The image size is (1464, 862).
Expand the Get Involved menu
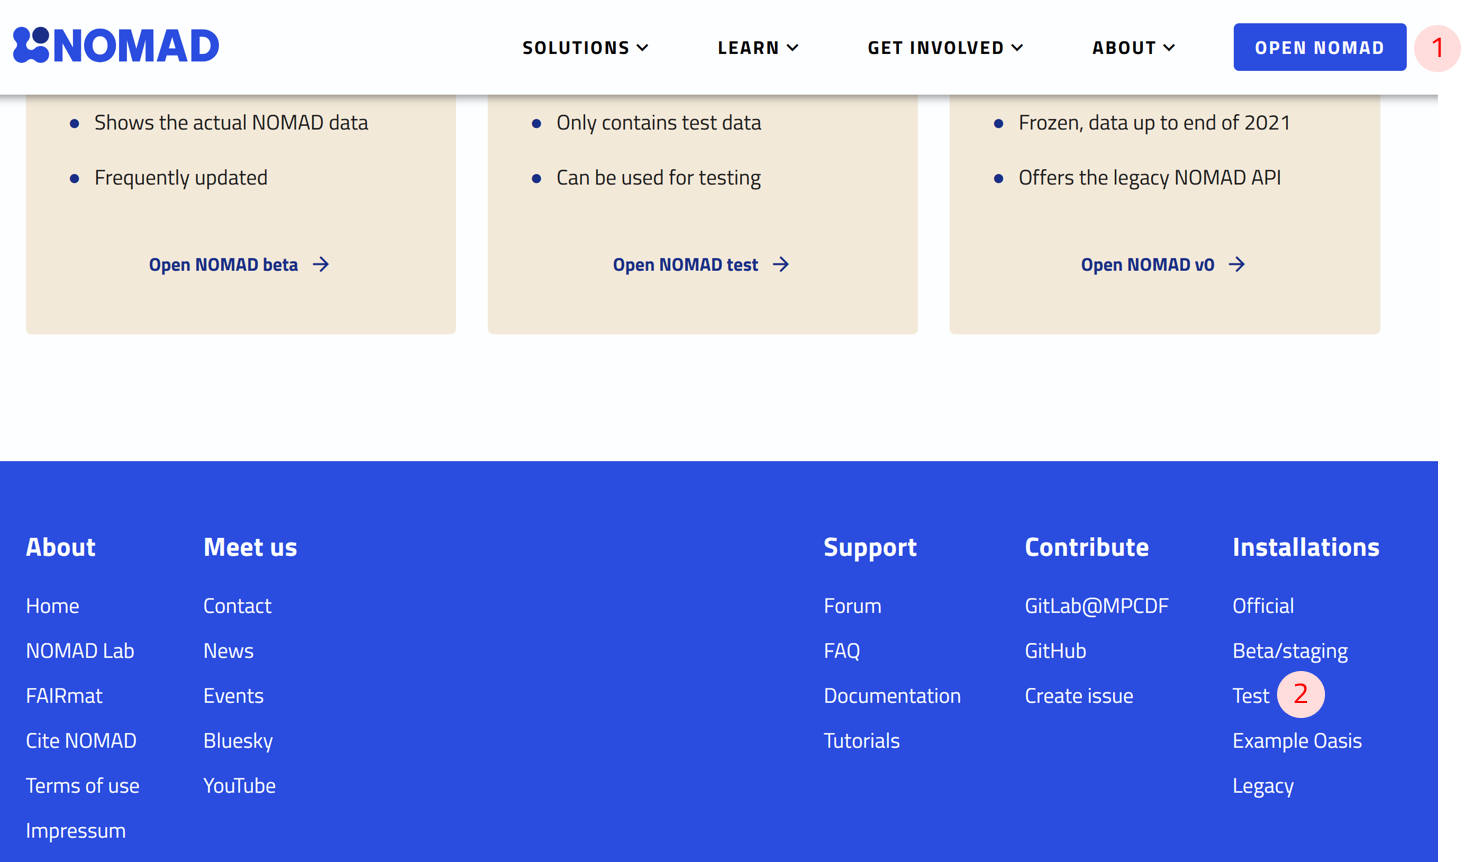click(945, 48)
